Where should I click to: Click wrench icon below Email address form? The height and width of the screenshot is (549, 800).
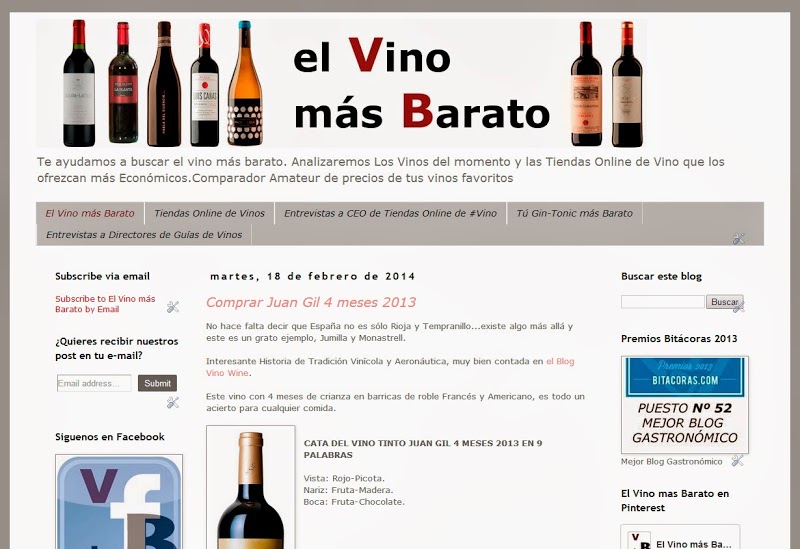[x=173, y=403]
